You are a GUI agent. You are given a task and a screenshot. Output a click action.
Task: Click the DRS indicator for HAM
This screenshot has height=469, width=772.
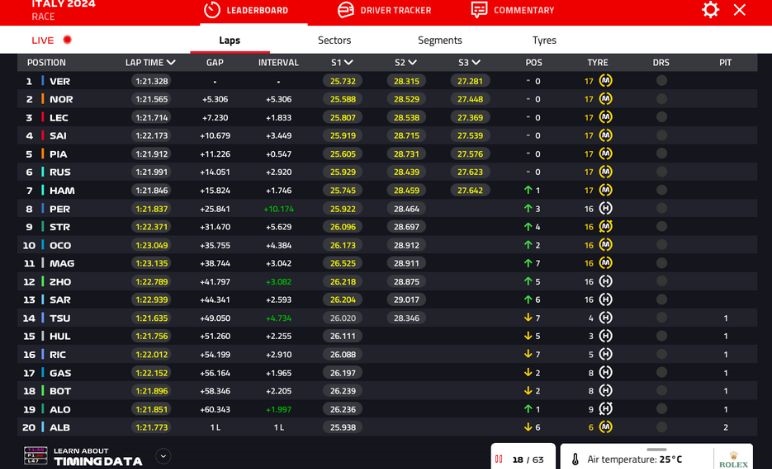point(661,190)
